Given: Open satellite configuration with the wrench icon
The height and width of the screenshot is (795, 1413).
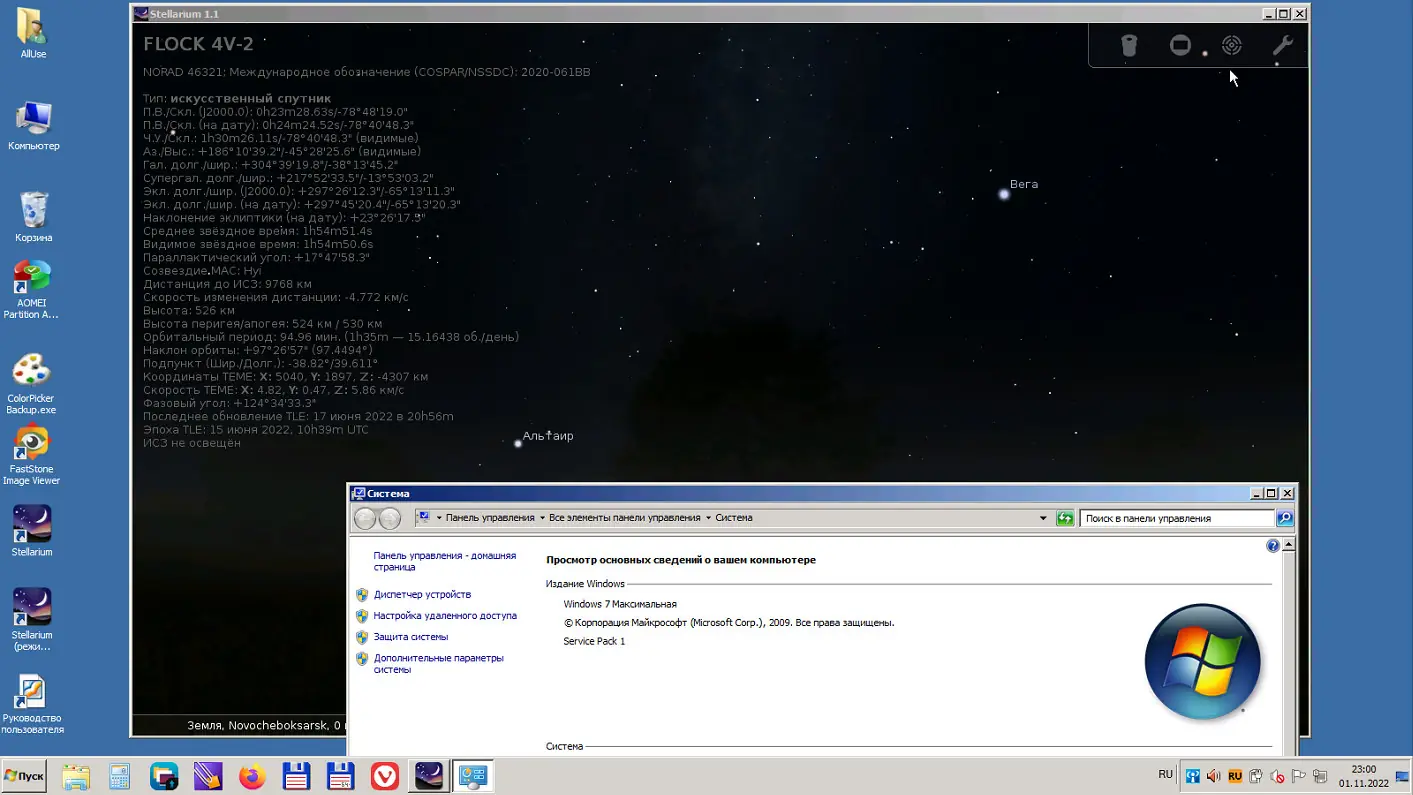Looking at the screenshot, I should pos(1283,45).
